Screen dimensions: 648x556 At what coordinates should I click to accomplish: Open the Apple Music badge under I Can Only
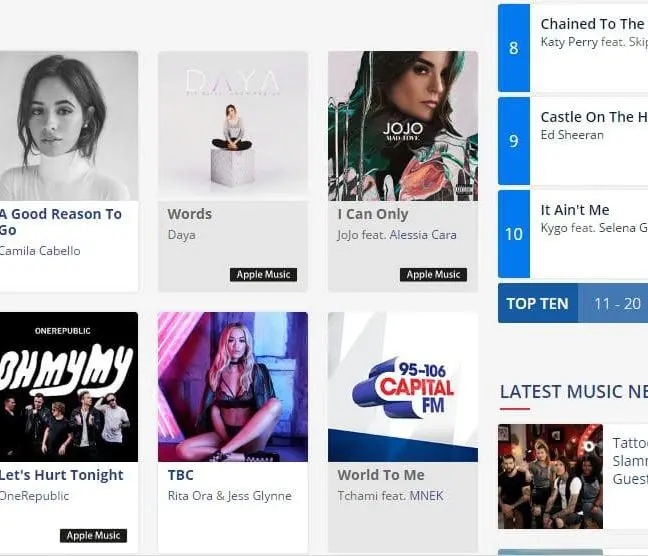point(433,274)
